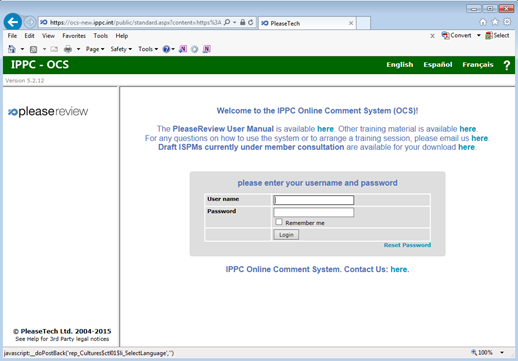Click into the Password field

pos(314,212)
